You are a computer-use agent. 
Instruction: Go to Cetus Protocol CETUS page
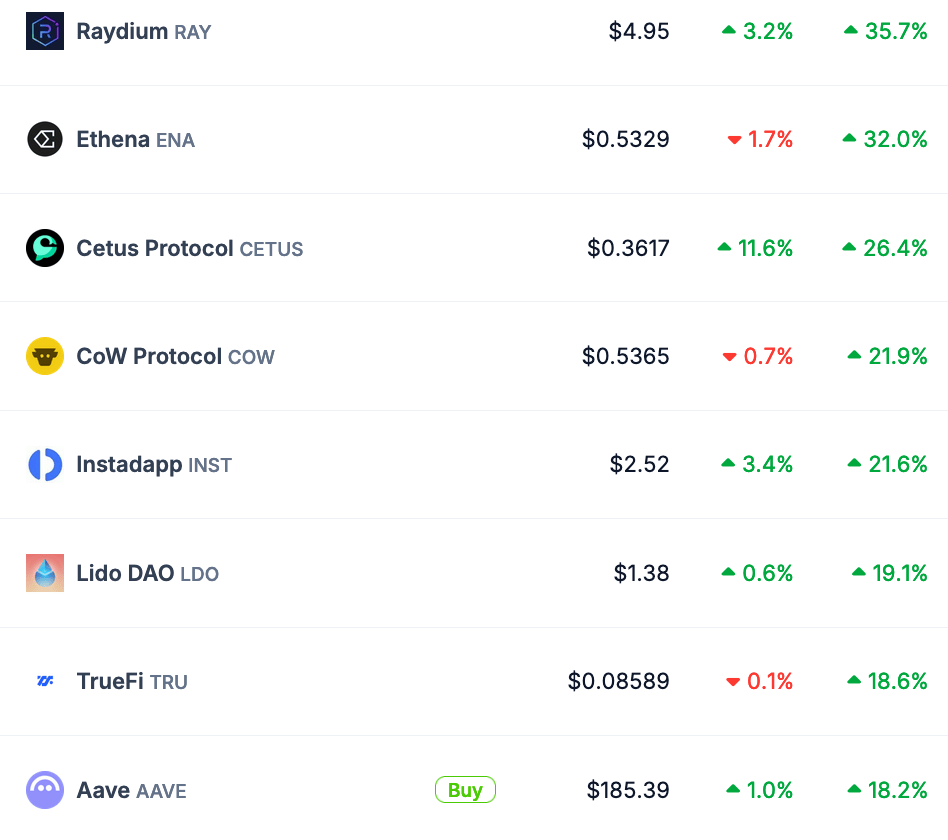click(189, 248)
